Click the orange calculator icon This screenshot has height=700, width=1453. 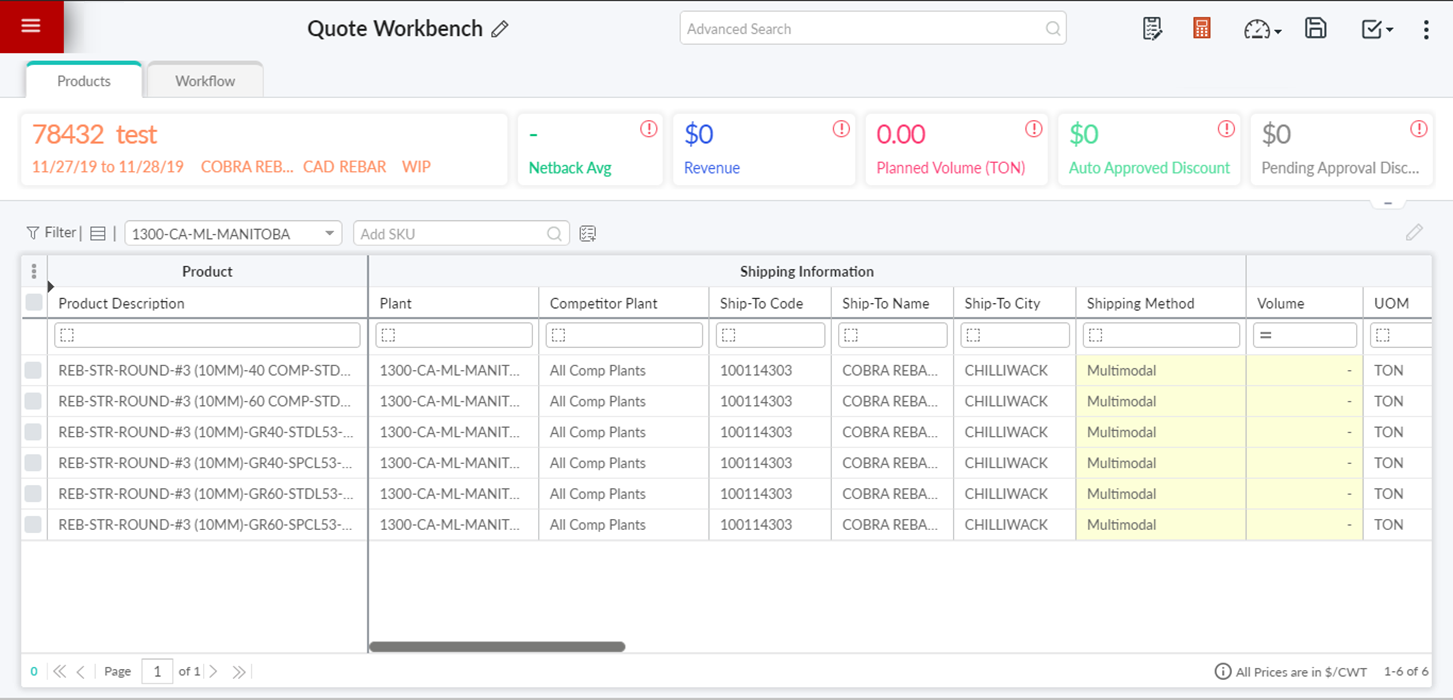(x=1202, y=29)
